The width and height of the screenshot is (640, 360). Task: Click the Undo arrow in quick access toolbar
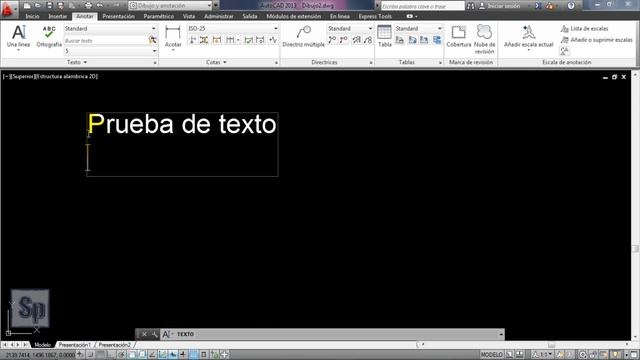[100, 6]
